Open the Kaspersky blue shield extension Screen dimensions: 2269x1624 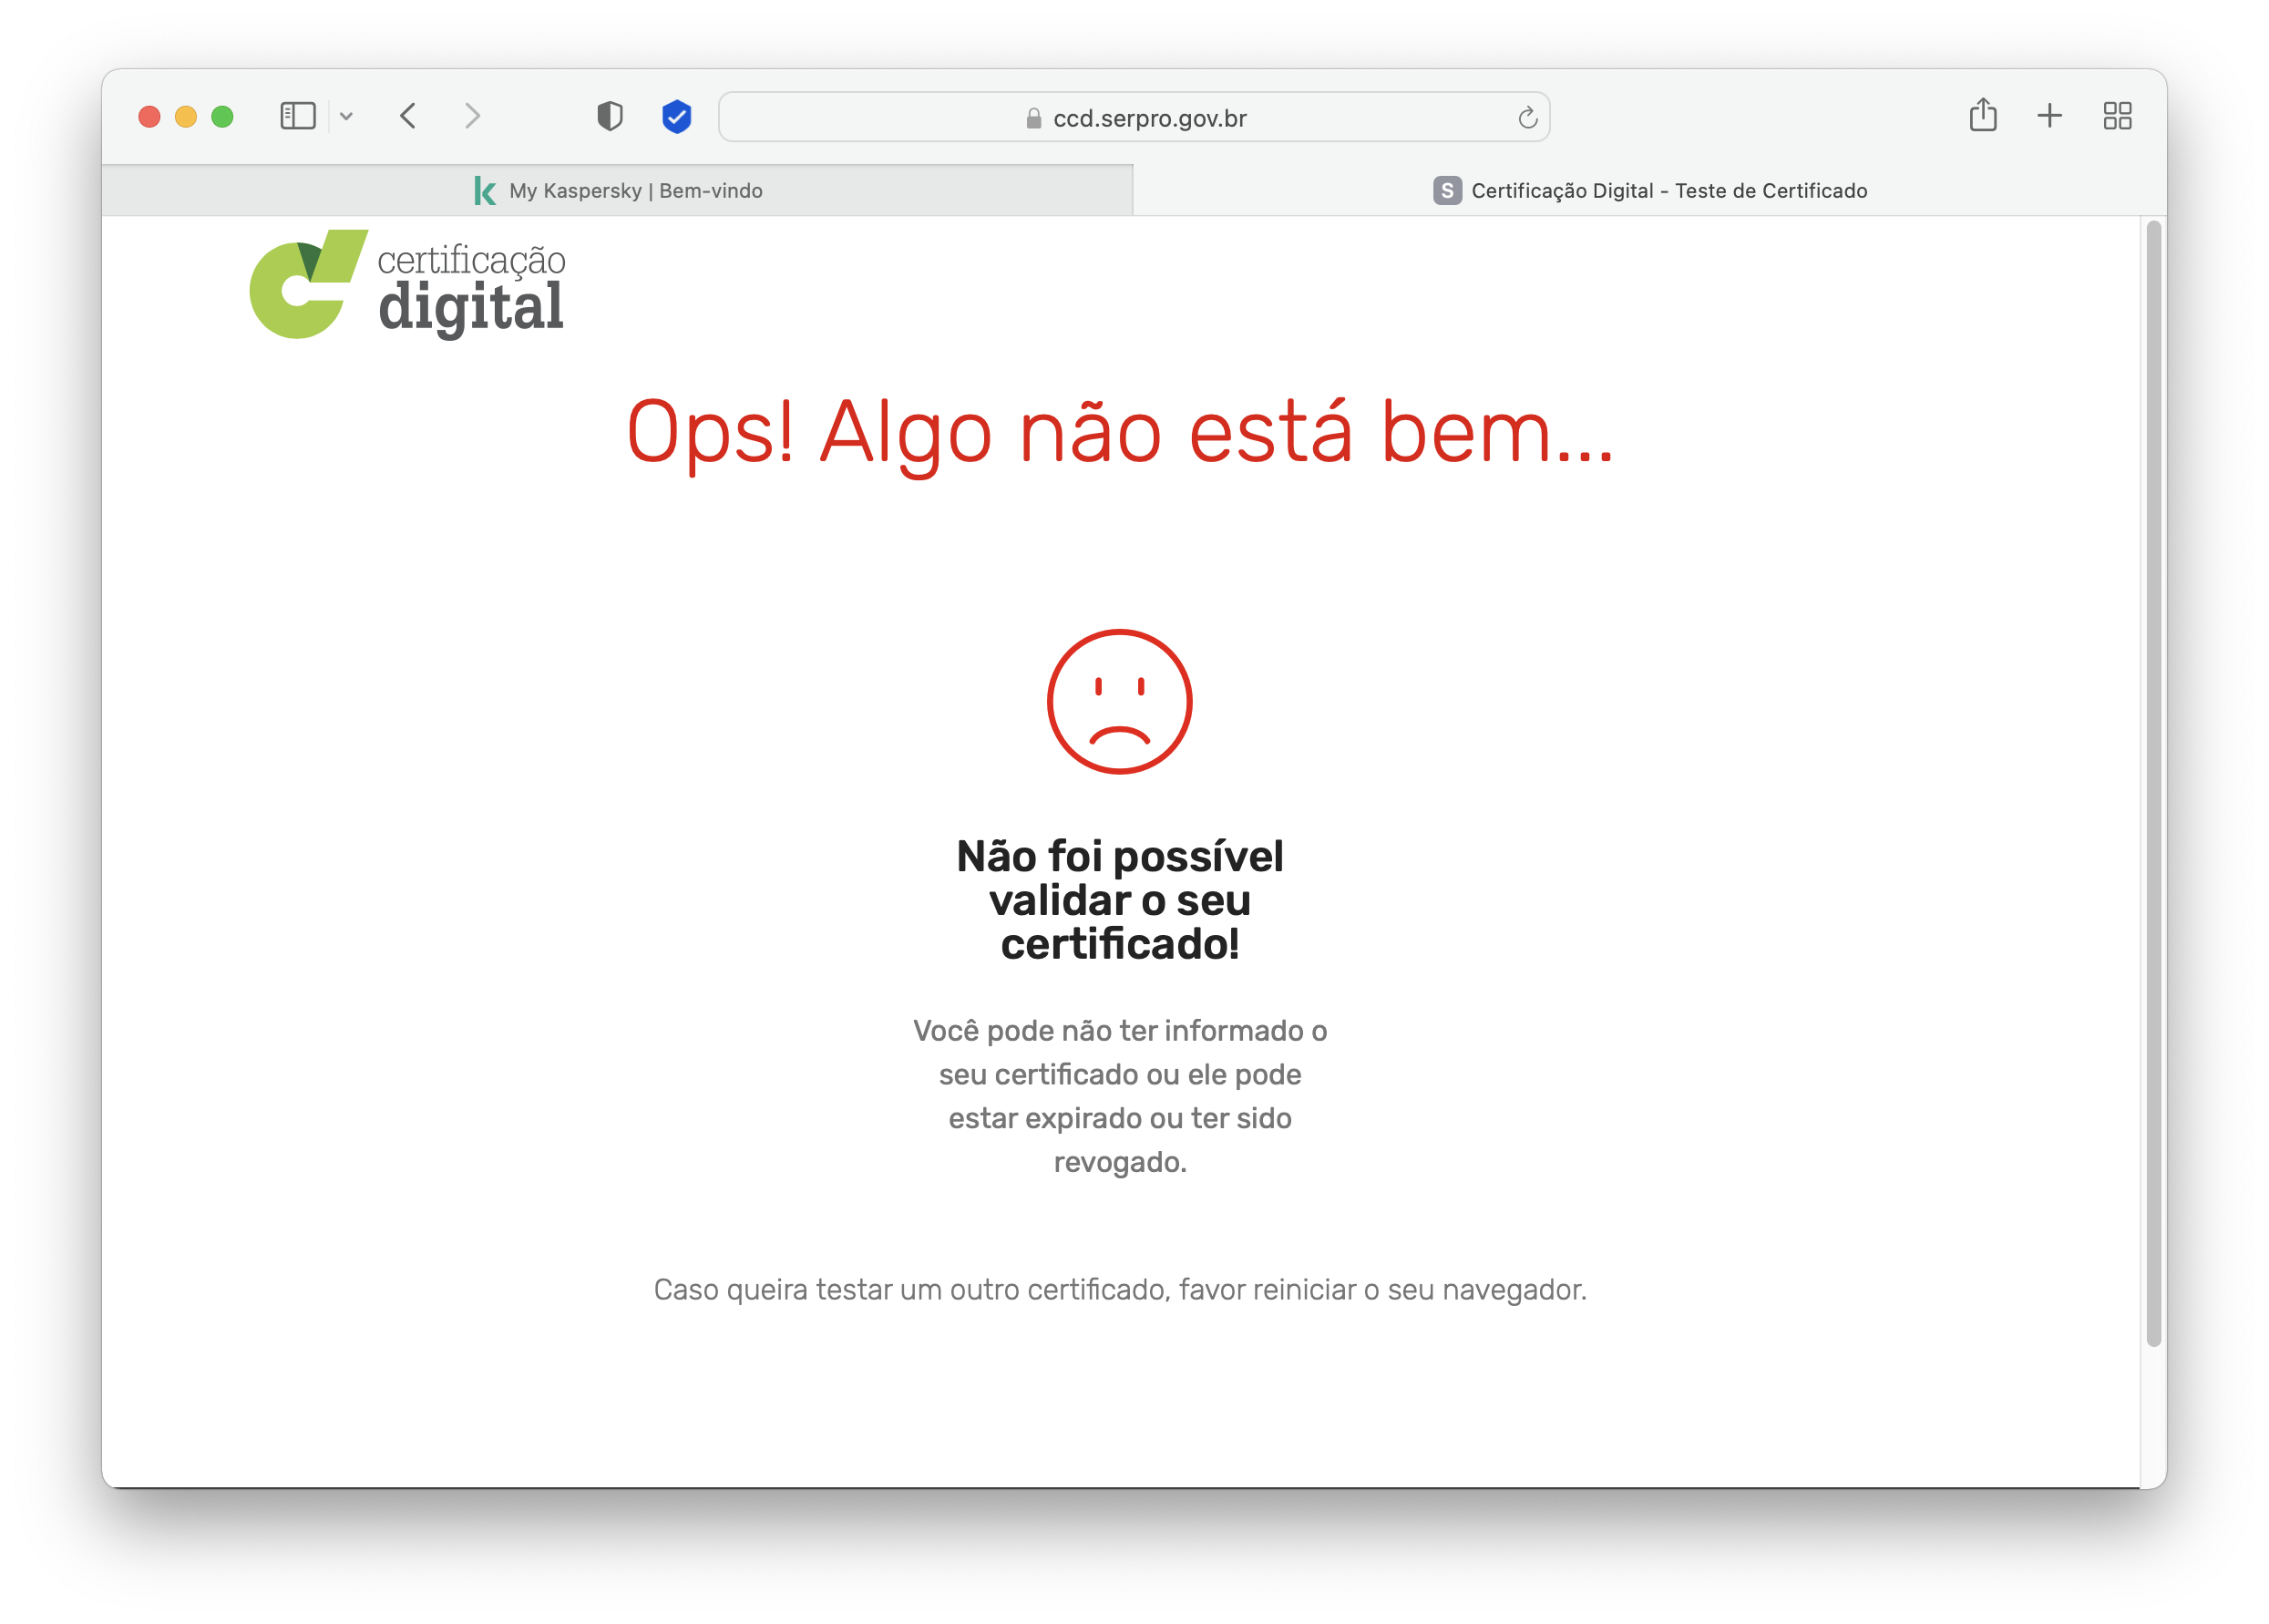point(677,116)
